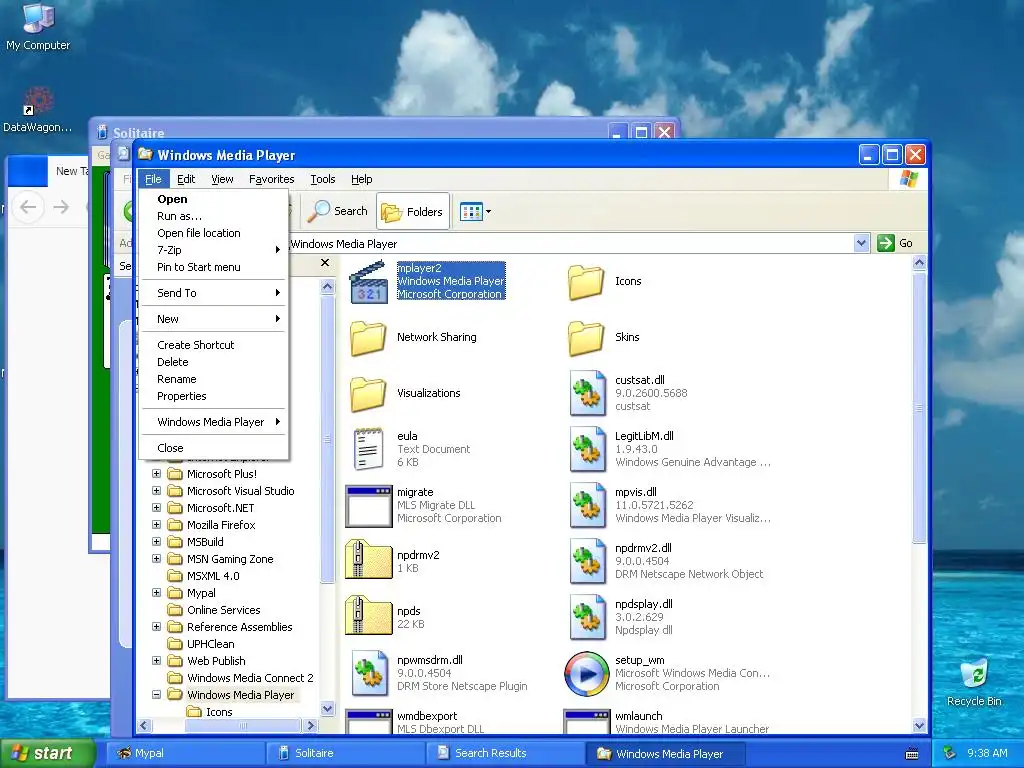Expand the New submenu
This screenshot has height=768, width=1024.
pyautogui.click(x=214, y=319)
